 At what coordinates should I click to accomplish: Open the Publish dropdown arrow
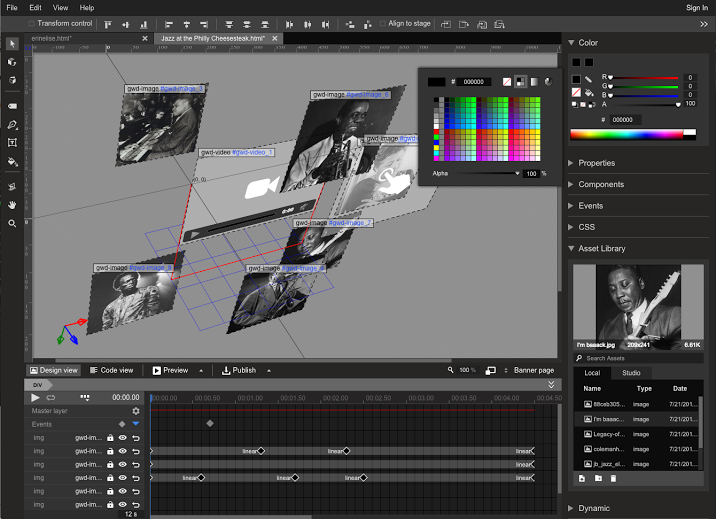pyautogui.click(x=269, y=371)
